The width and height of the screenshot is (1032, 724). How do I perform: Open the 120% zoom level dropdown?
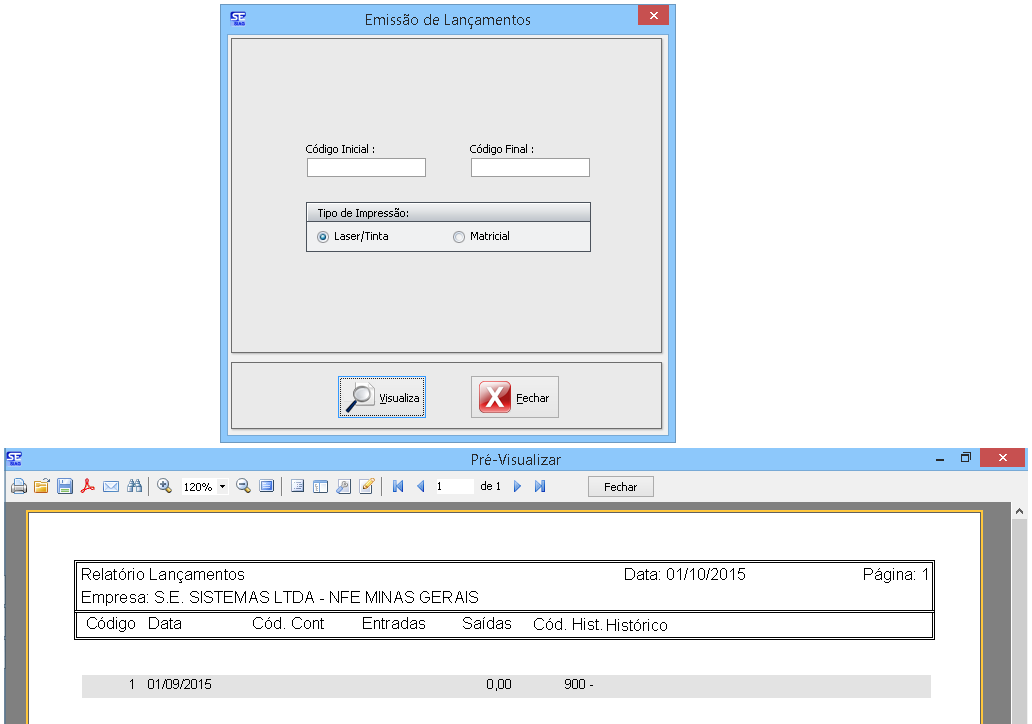click(222, 487)
